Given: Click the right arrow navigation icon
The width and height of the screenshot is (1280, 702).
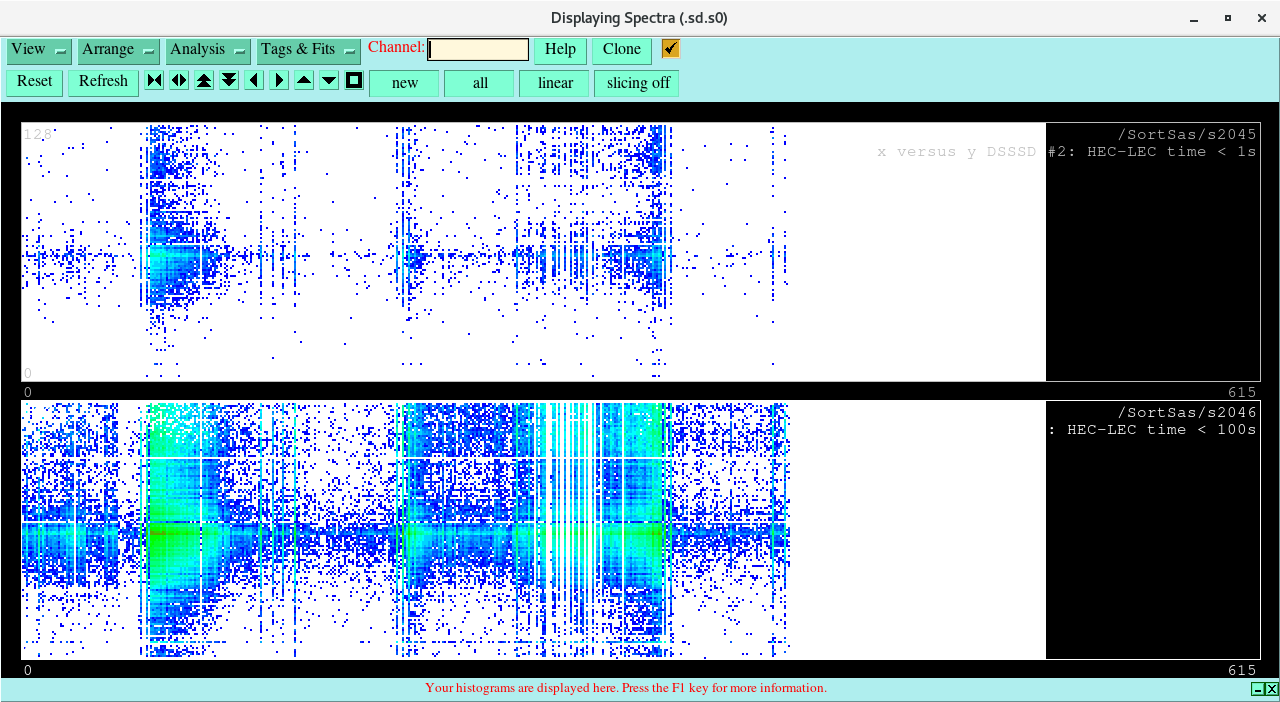Looking at the screenshot, I should tap(279, 81).
